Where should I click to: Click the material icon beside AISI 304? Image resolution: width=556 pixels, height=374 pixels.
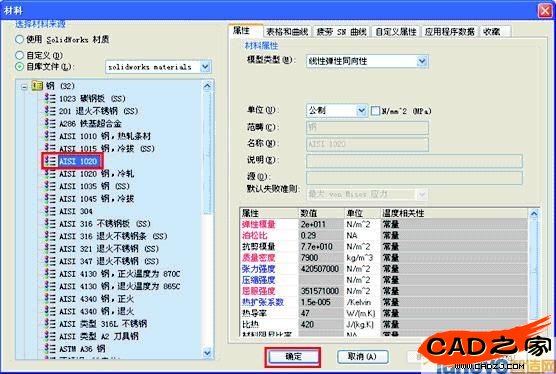(x=50, y=211)
